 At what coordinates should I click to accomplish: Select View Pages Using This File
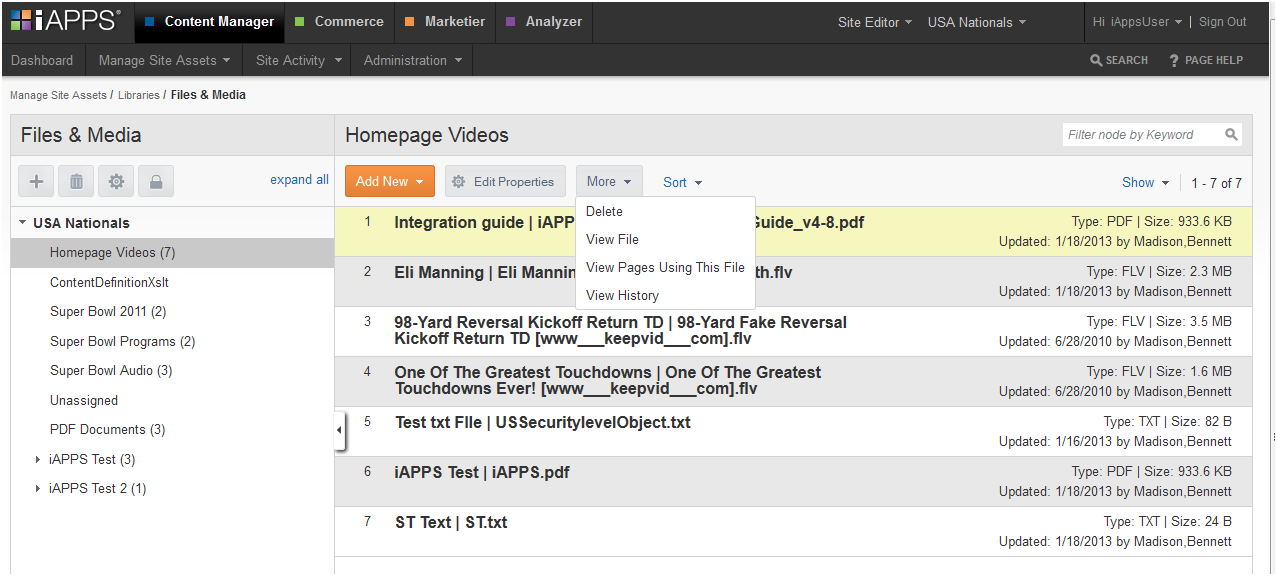[x=665, y=267]
